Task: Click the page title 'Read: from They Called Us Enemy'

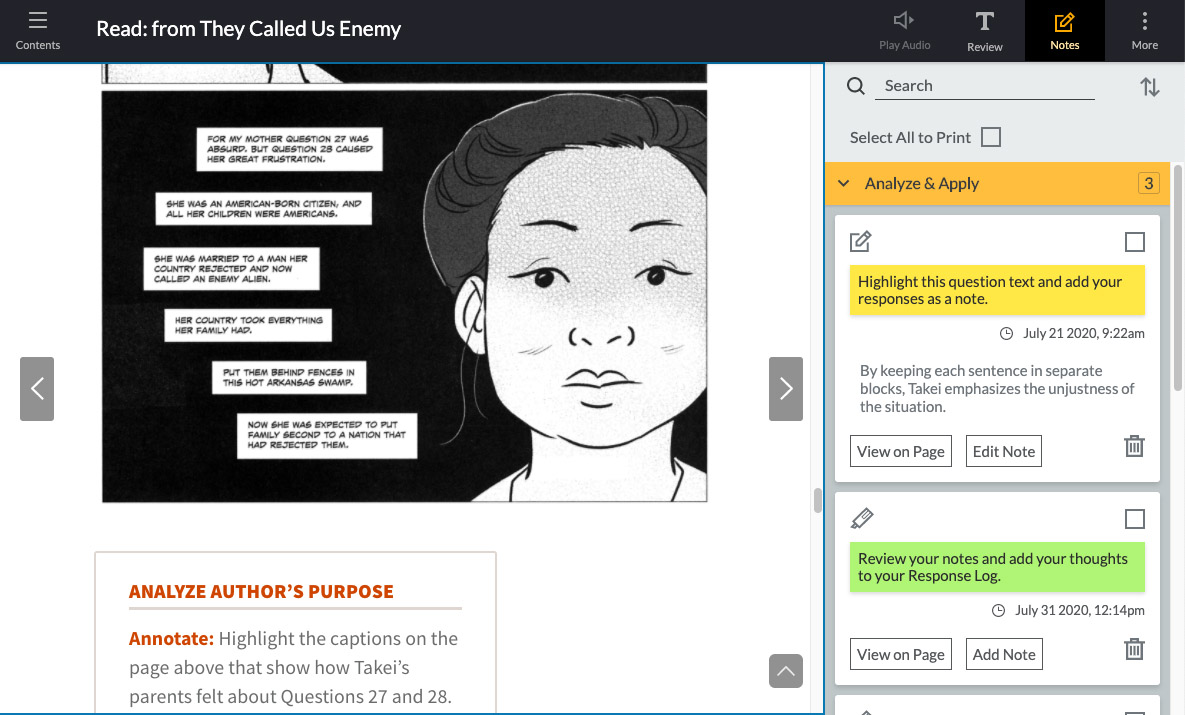Action: [x=249, y=29]
